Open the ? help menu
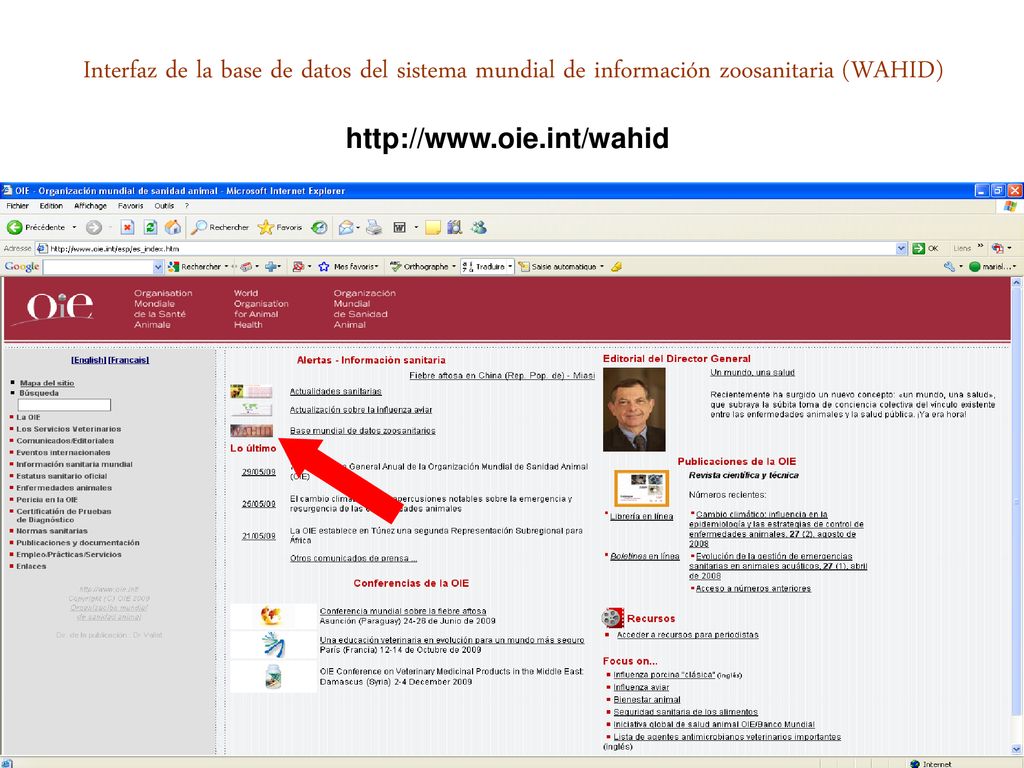 (x=187, y=206)
